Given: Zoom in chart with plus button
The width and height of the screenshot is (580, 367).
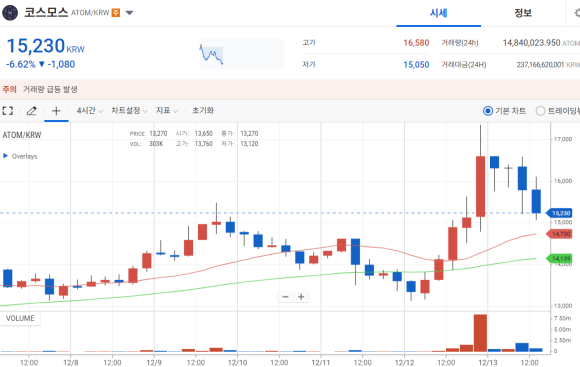Looking at the screenshot, I should coord(301,297).
